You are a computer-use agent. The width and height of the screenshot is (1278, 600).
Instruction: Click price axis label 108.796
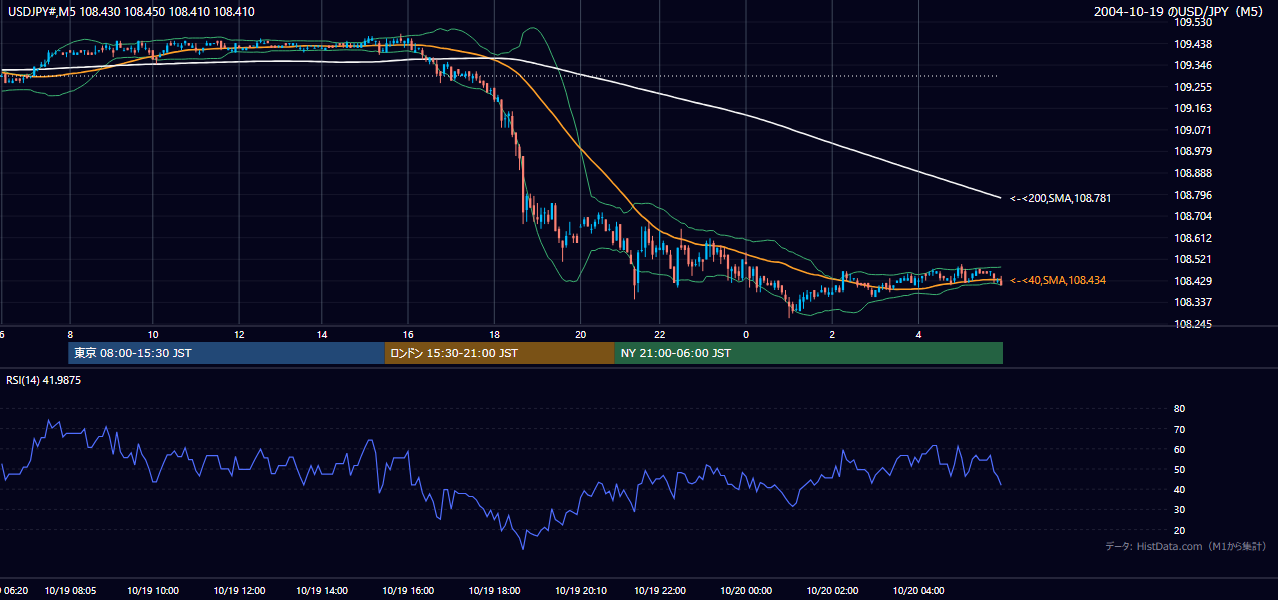coord(1192,194)
